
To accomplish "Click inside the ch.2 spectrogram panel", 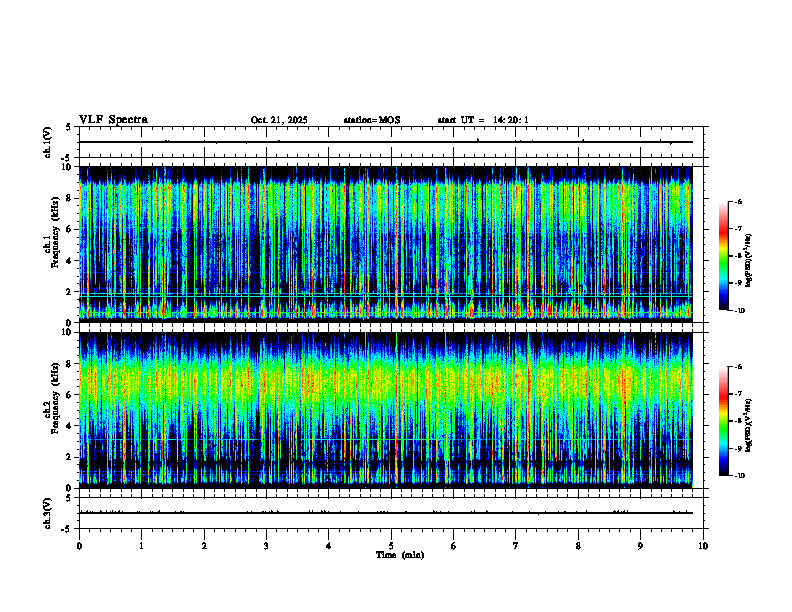I will tap(386, 410).
